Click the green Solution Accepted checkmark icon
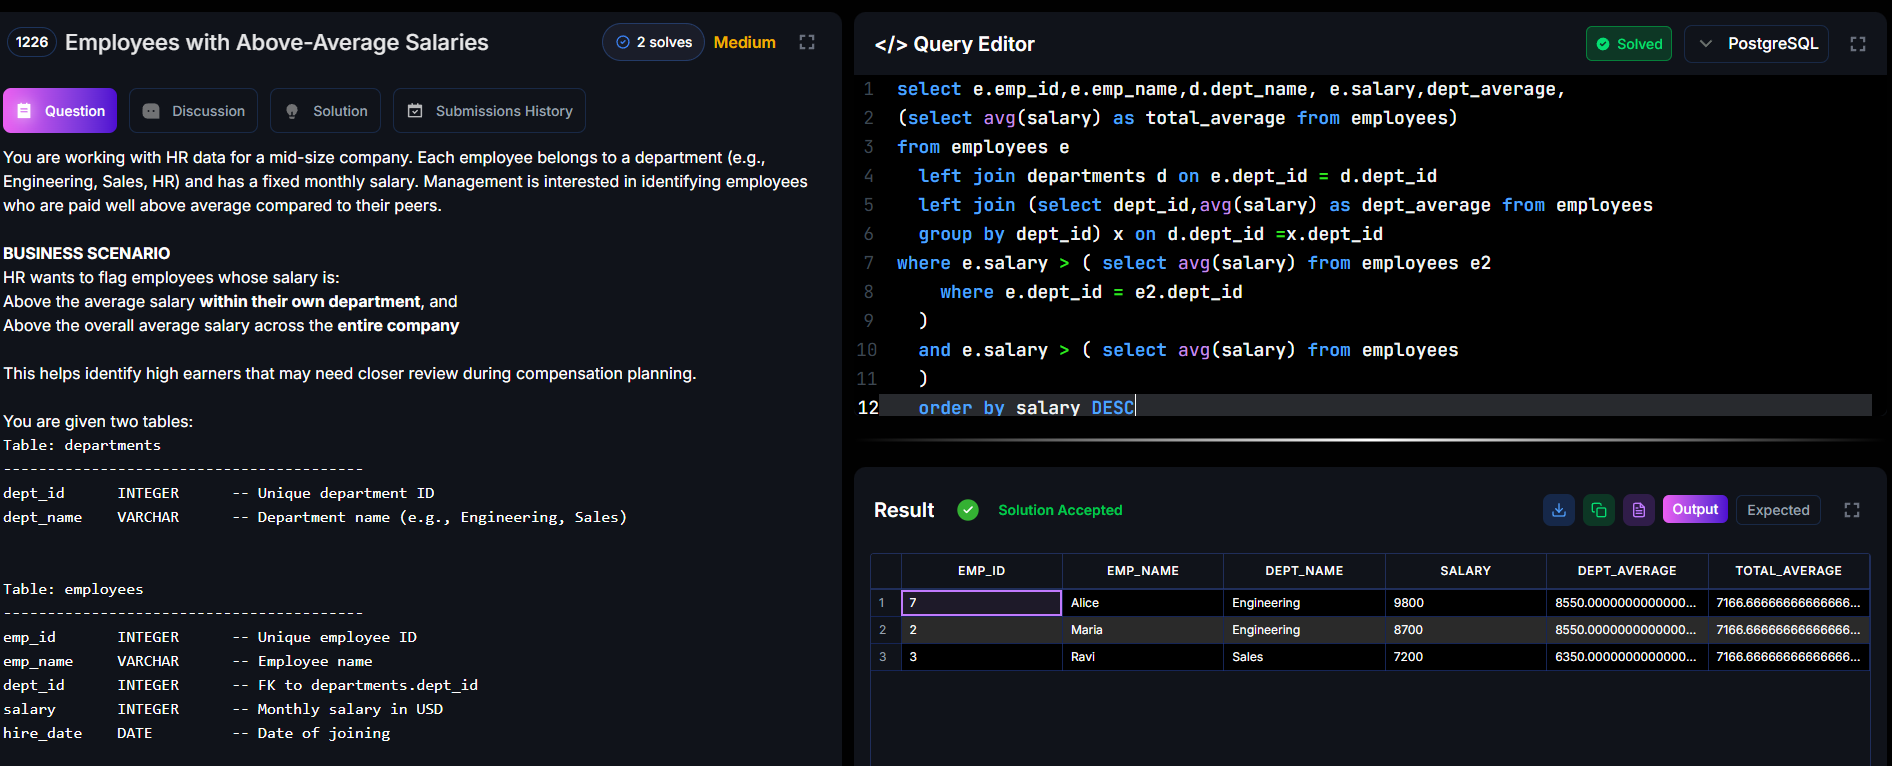1892x766 pixels. click(968, 510)
